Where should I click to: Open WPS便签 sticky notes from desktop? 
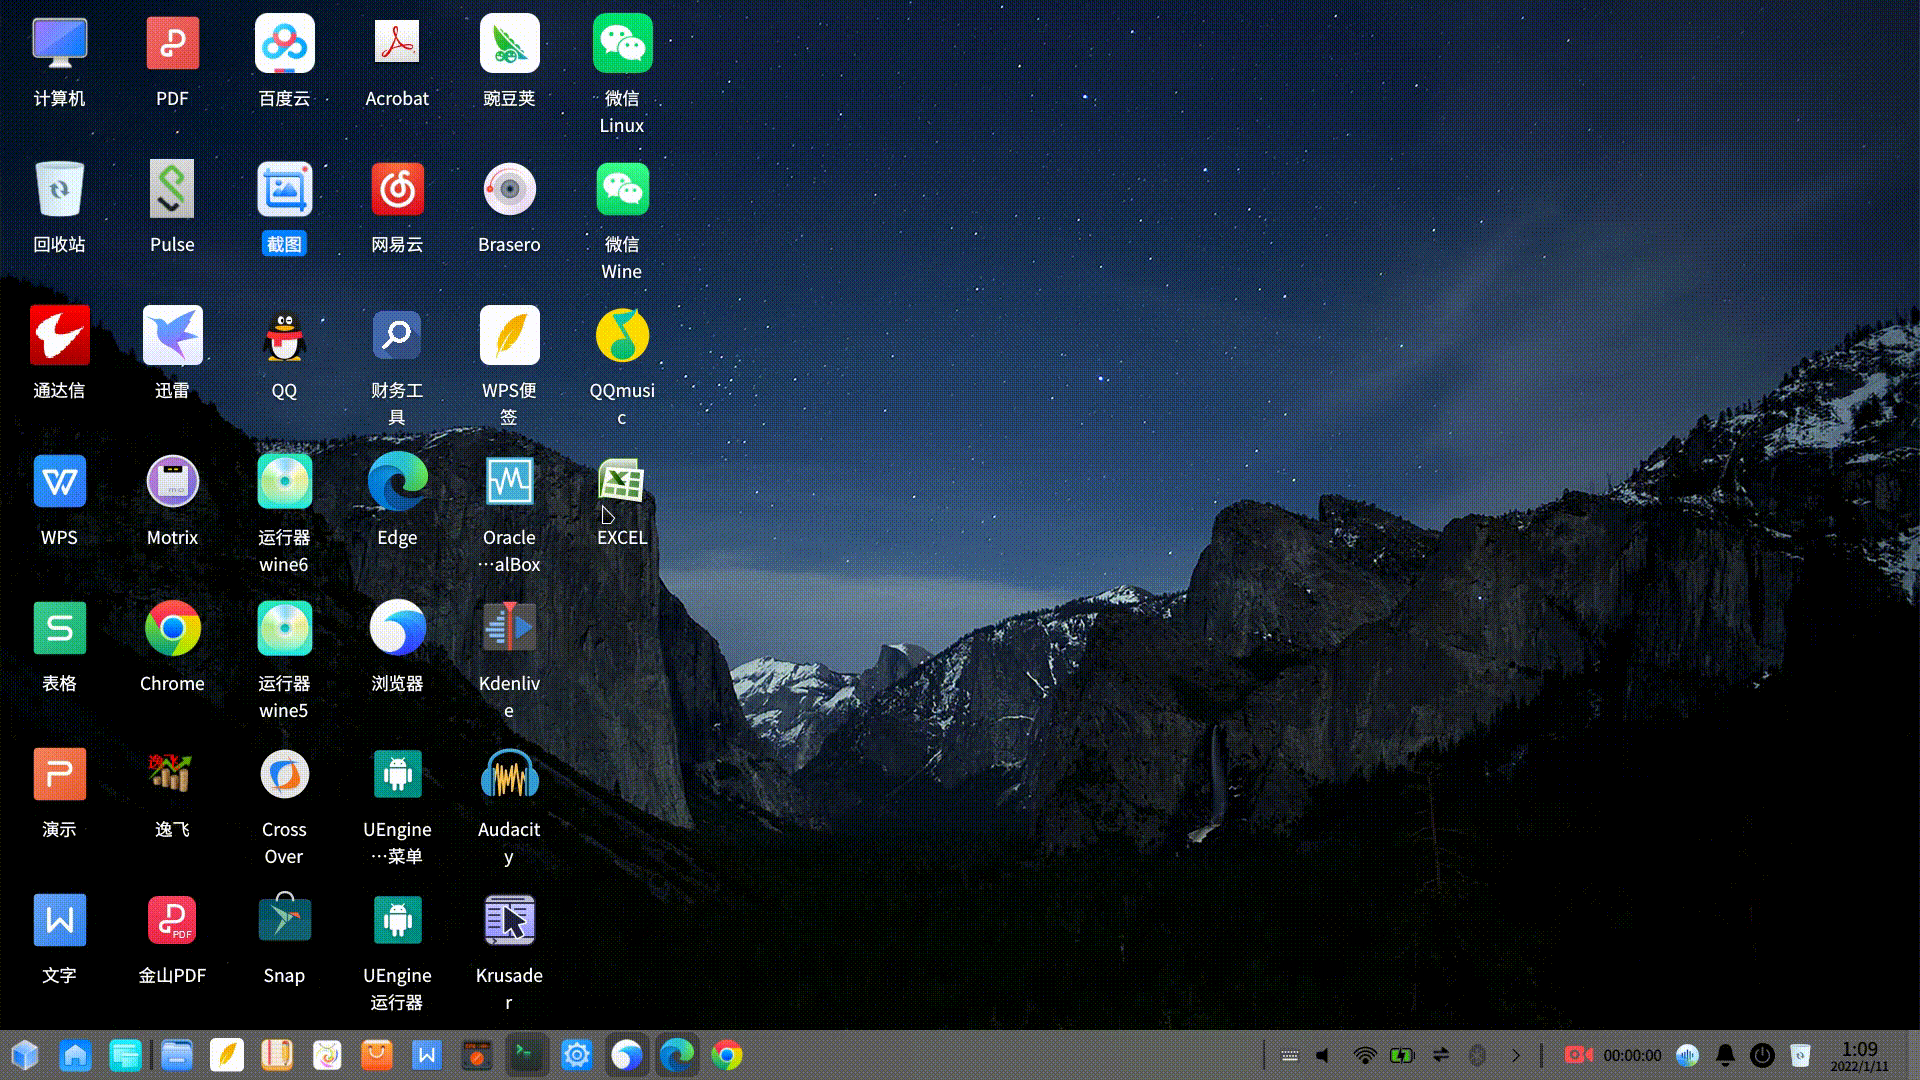509,335
